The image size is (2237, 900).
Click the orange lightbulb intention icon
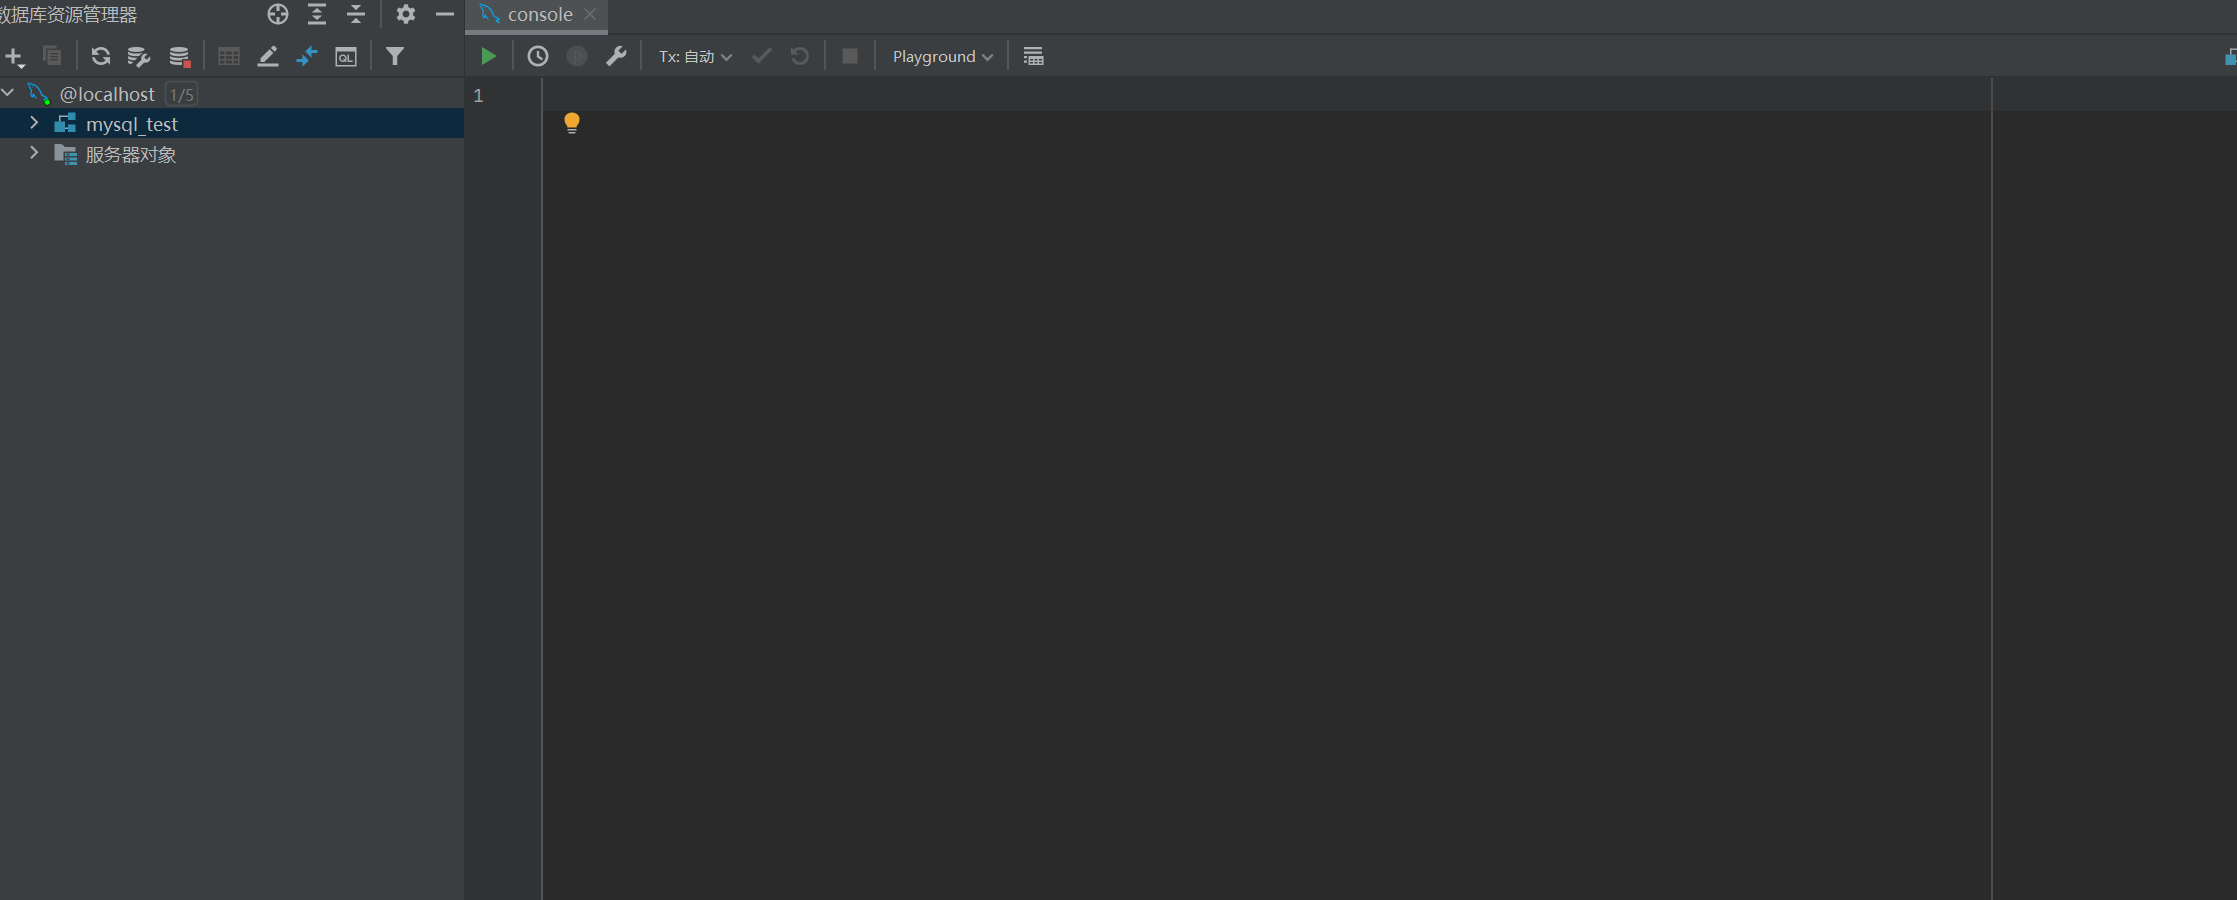click(x=571, y=123)
